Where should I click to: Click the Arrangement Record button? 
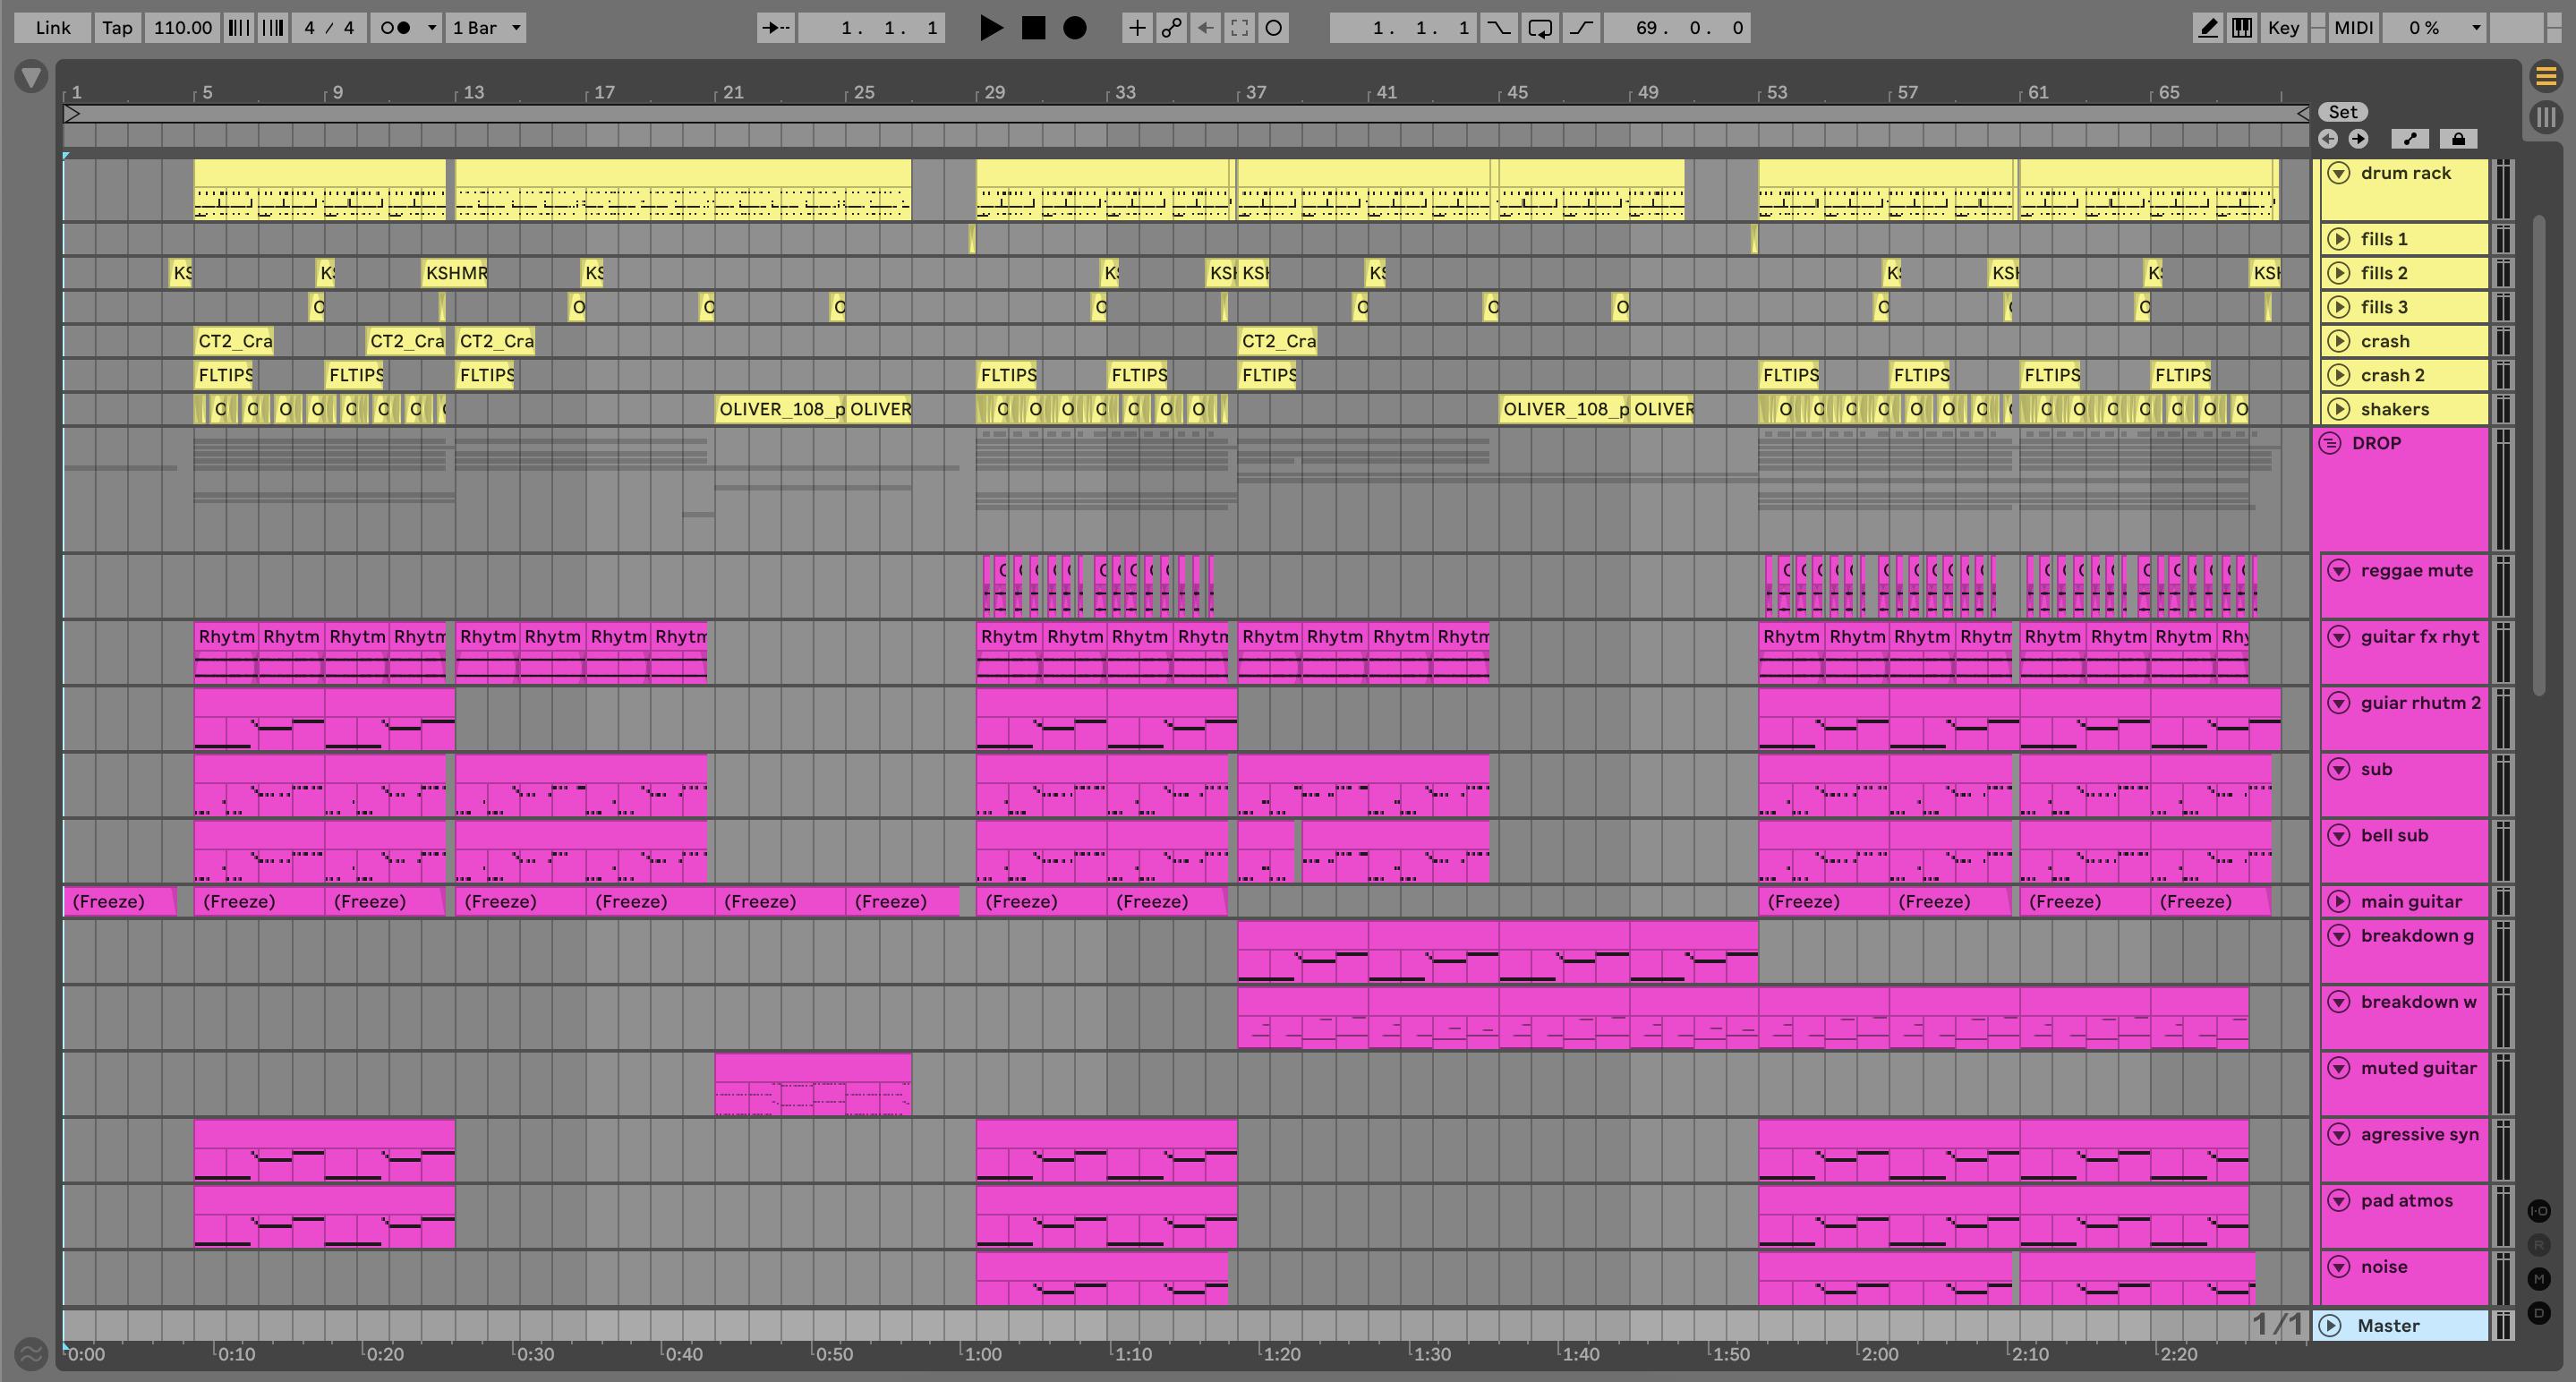pyautogui.click(x=1075, y=28)
